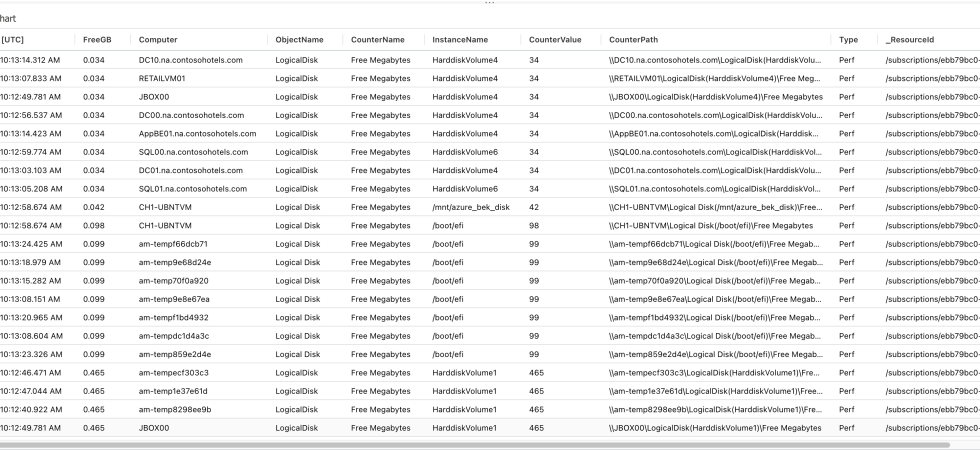Click the \\CH1-UBNTVM\Logical Disk(/boot/efi) counter path
This screenshot has width=980, height=450.
point(711,226)
